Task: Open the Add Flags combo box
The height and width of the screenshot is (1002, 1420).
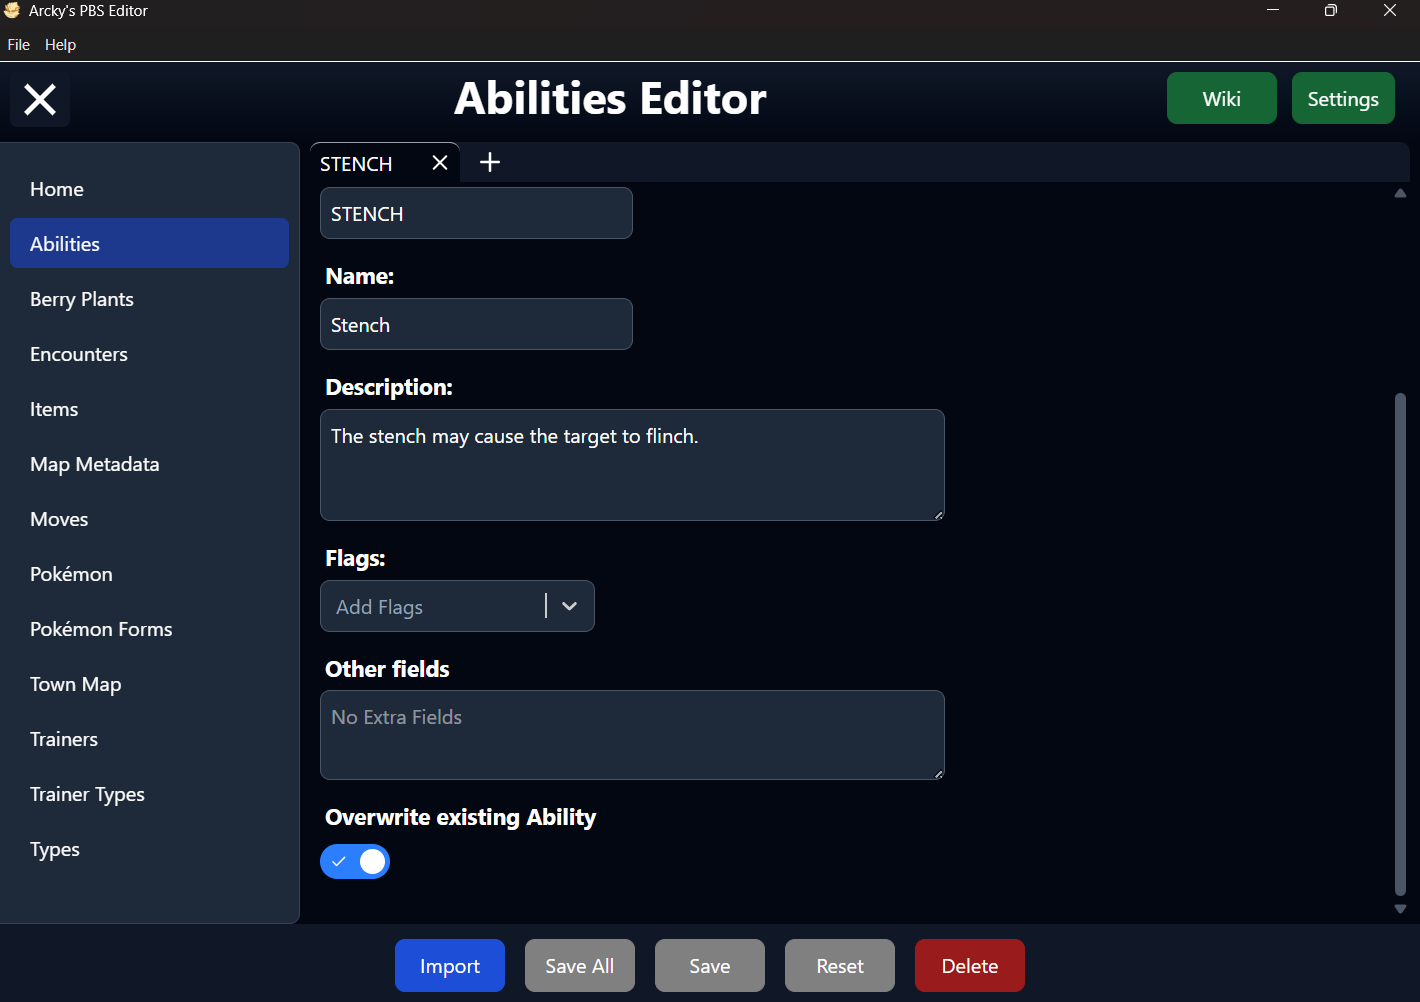Action: 457,606
